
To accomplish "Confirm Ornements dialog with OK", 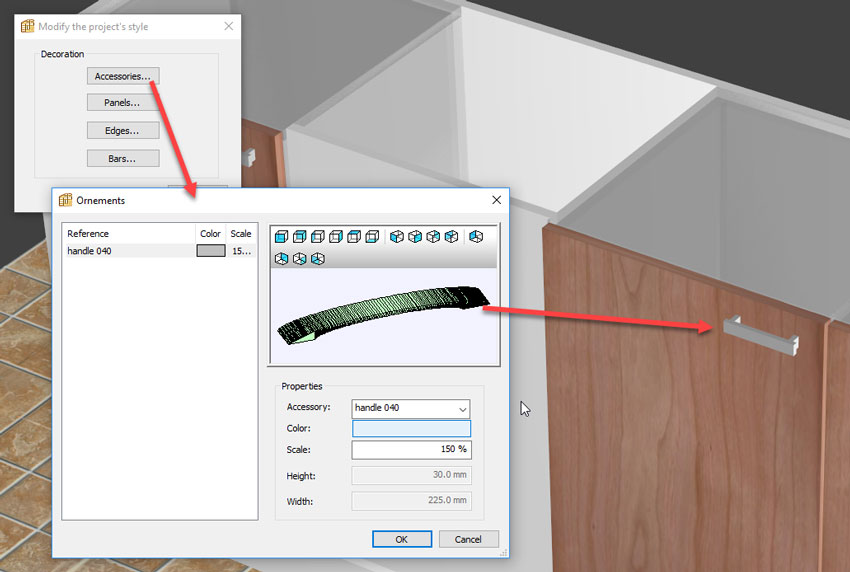I will point(402,539).
